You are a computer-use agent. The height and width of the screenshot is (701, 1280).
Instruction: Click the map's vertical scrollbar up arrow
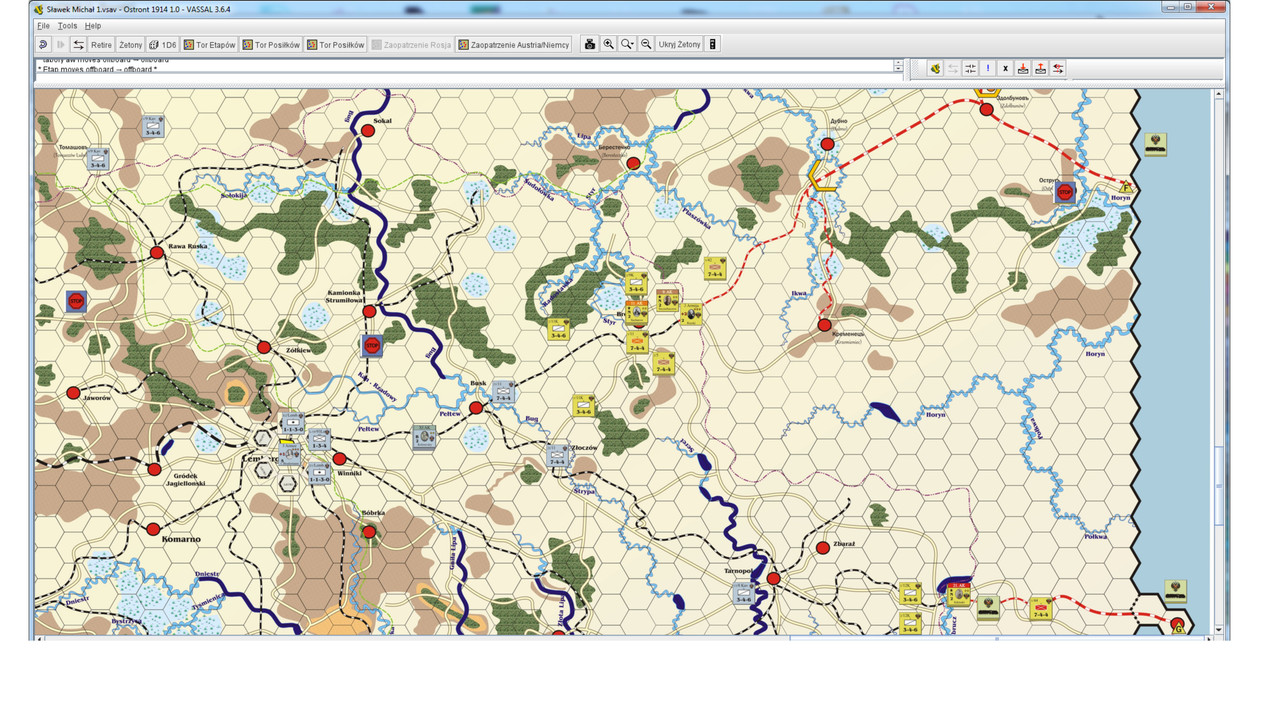[1218, 94]
